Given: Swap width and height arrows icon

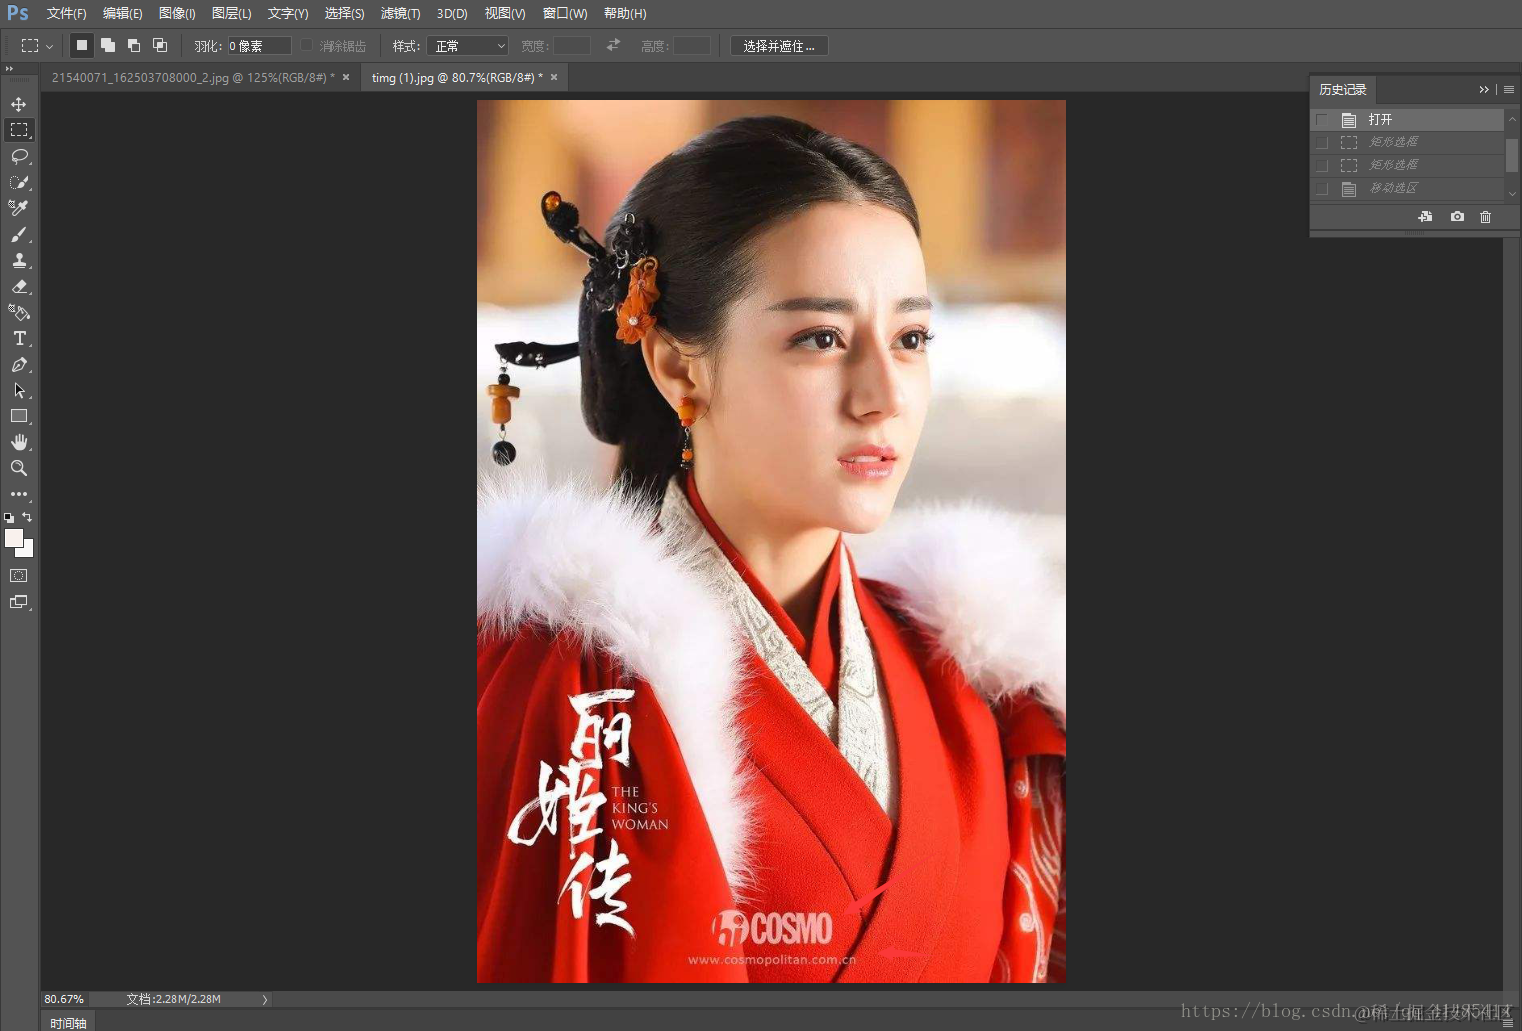Looking at the screenshot, I should click(613, 45).
